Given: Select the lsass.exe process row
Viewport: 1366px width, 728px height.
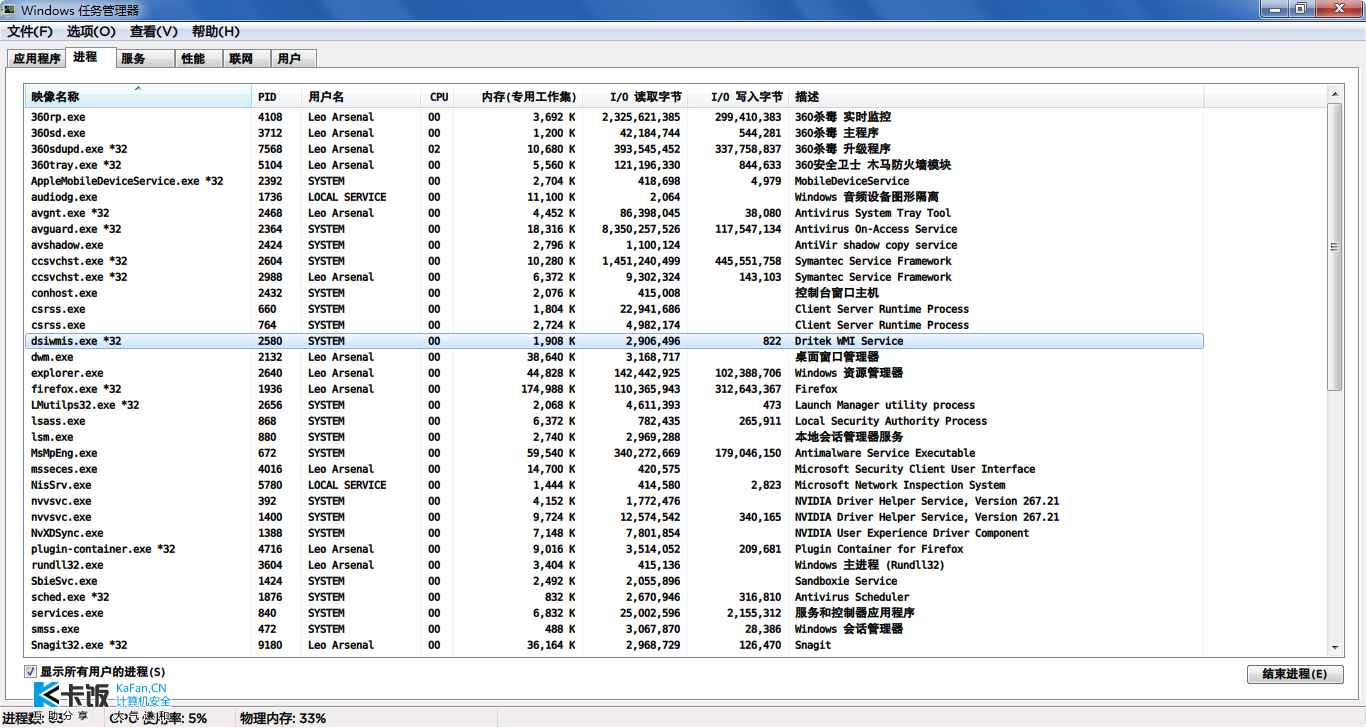Looking at the screenshot, I should [614, 421].
